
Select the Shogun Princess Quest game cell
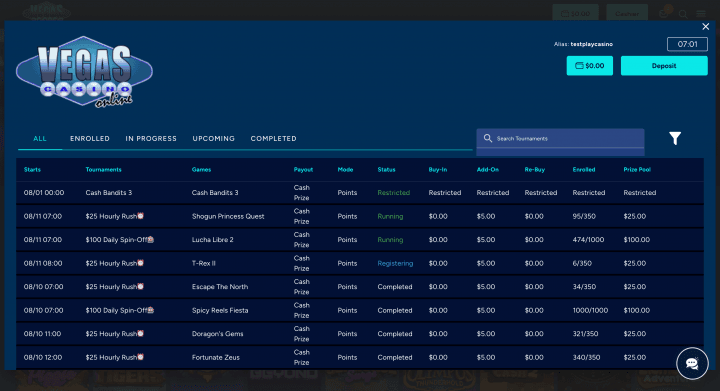tap(228, 216)
